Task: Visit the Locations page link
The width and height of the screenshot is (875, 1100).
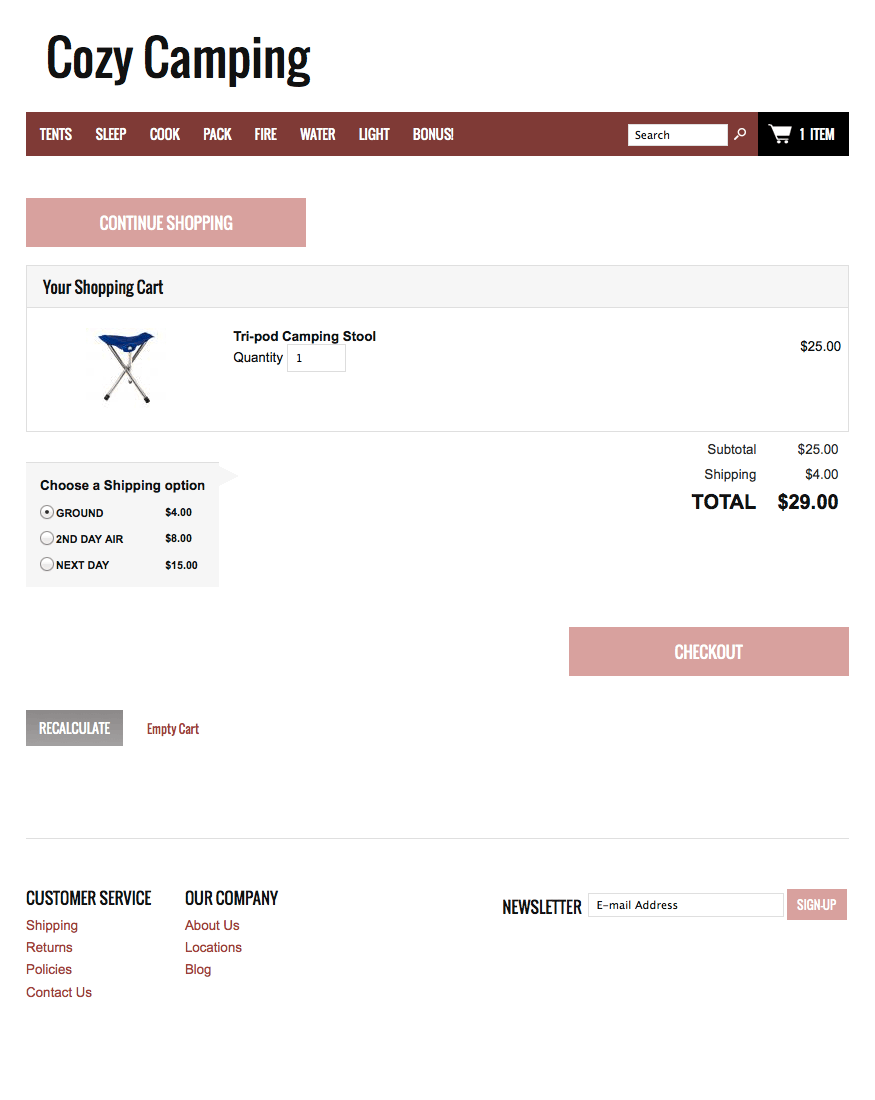Action: tap(213, 947)
